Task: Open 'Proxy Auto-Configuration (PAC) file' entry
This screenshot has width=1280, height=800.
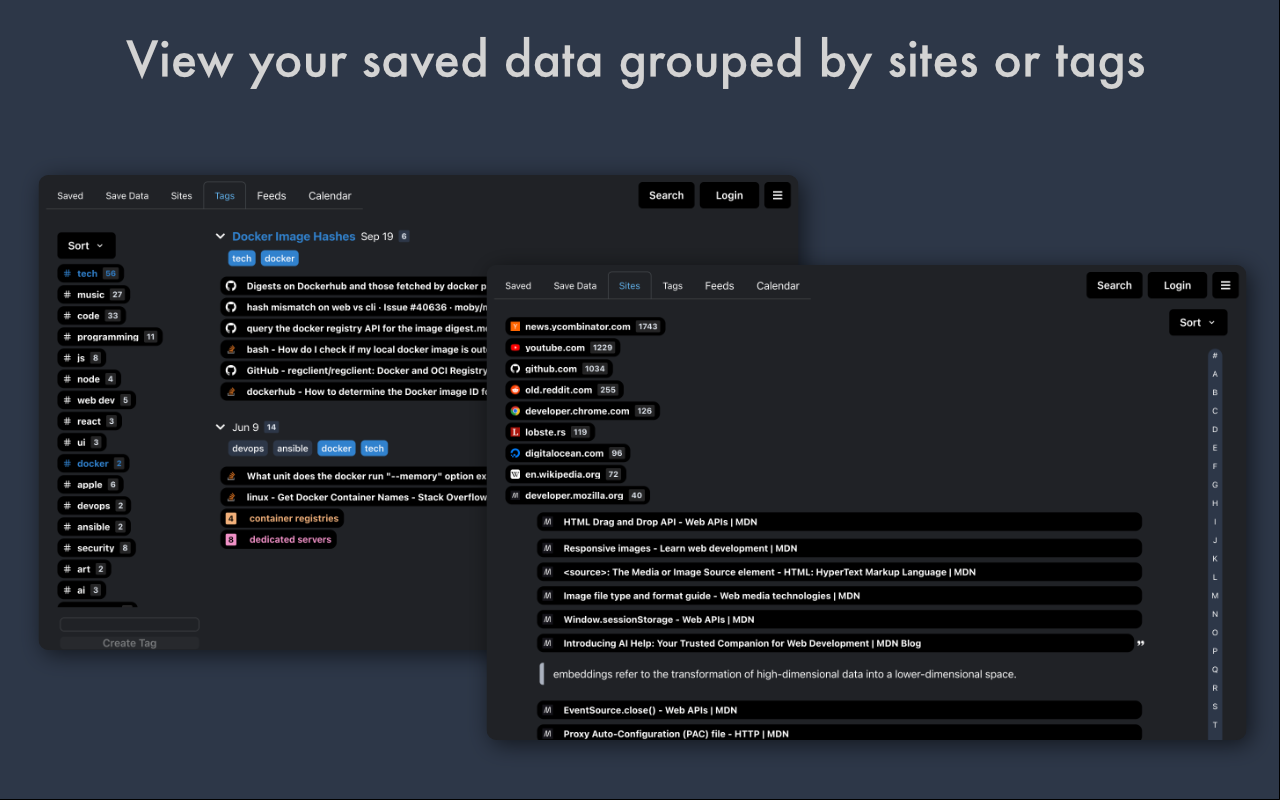Action: pos(840,733)
